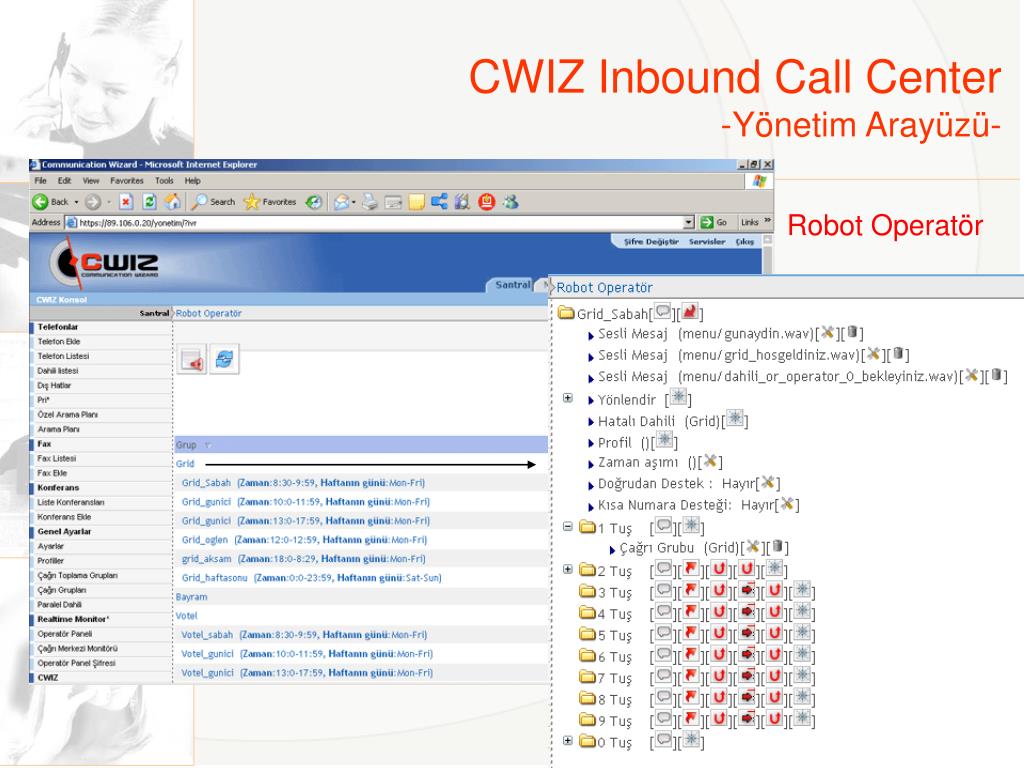Open the Grup column sort arrow
1024x768 pixels.
tap(208, 445)
